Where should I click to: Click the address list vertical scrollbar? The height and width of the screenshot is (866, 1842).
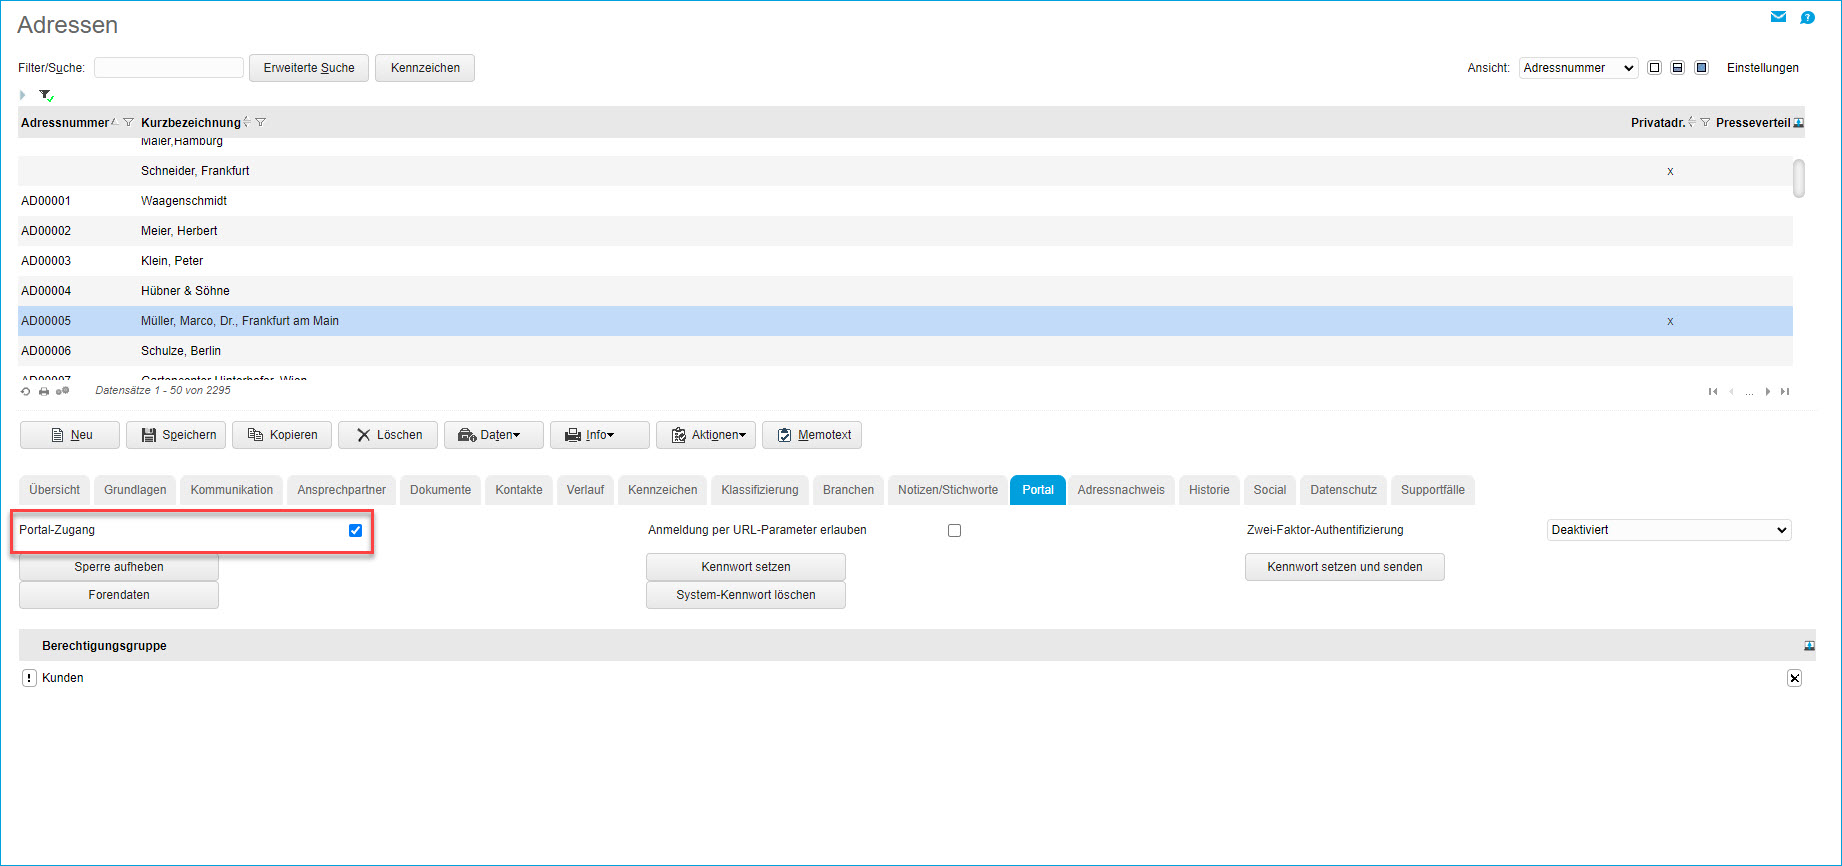point(1799,178)
